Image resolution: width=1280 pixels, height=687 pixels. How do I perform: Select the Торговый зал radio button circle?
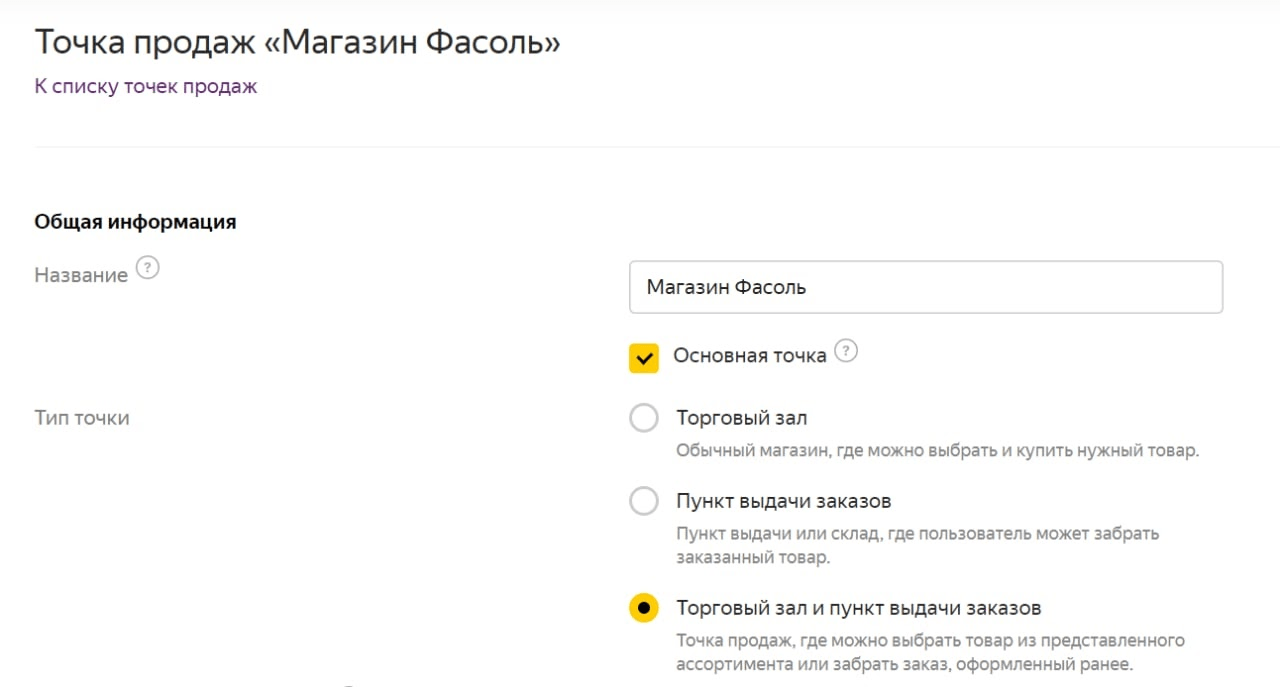tap(644, 418)
